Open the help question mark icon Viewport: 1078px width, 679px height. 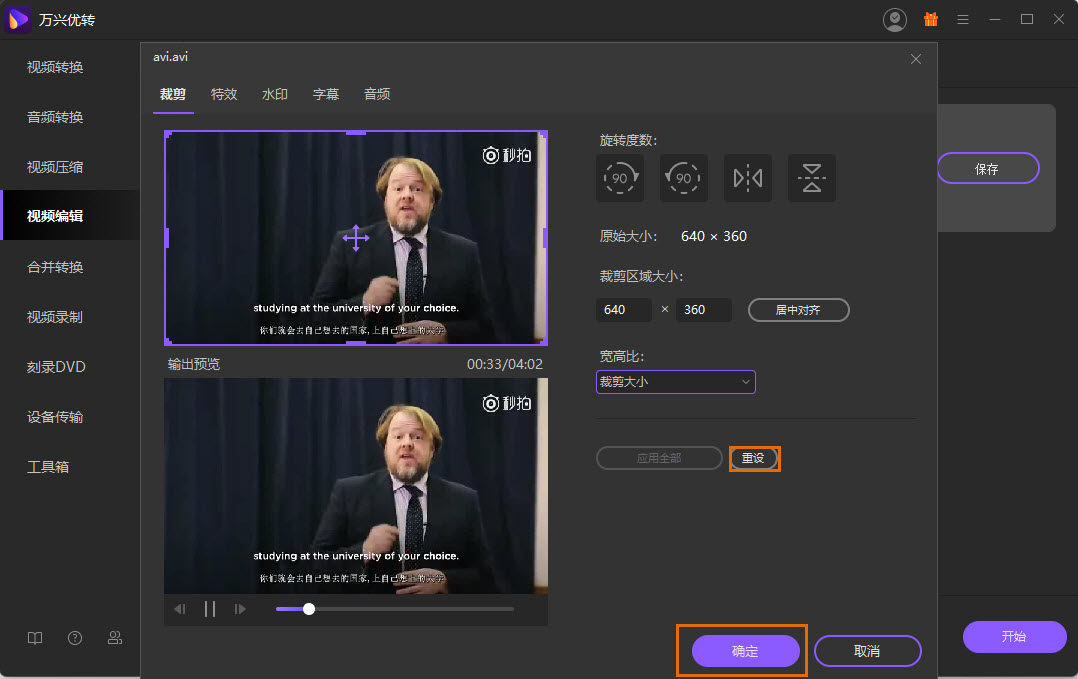(x=75, y=637)
